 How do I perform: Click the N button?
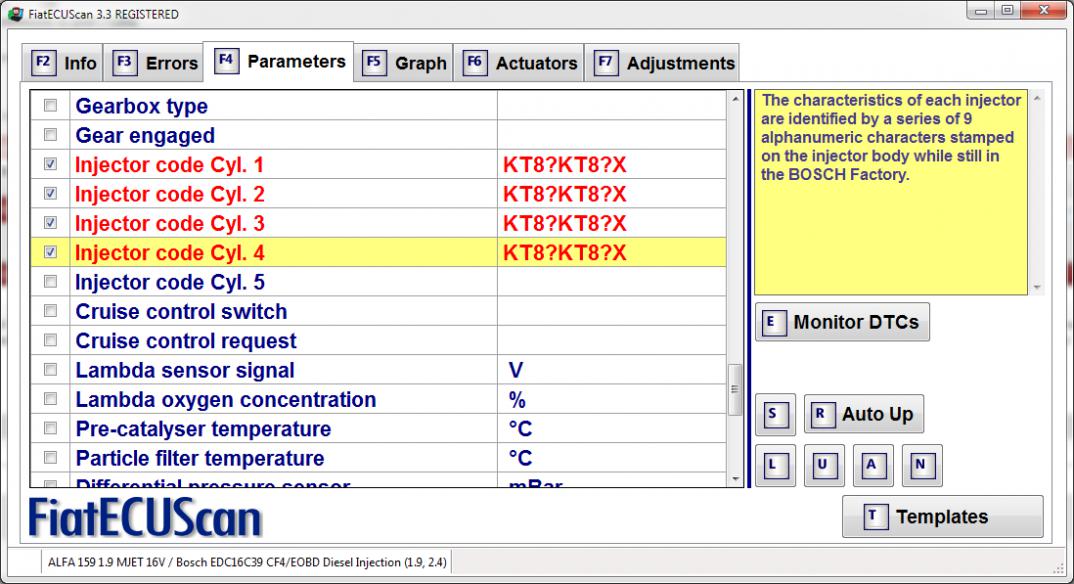(x=922, y=466)
